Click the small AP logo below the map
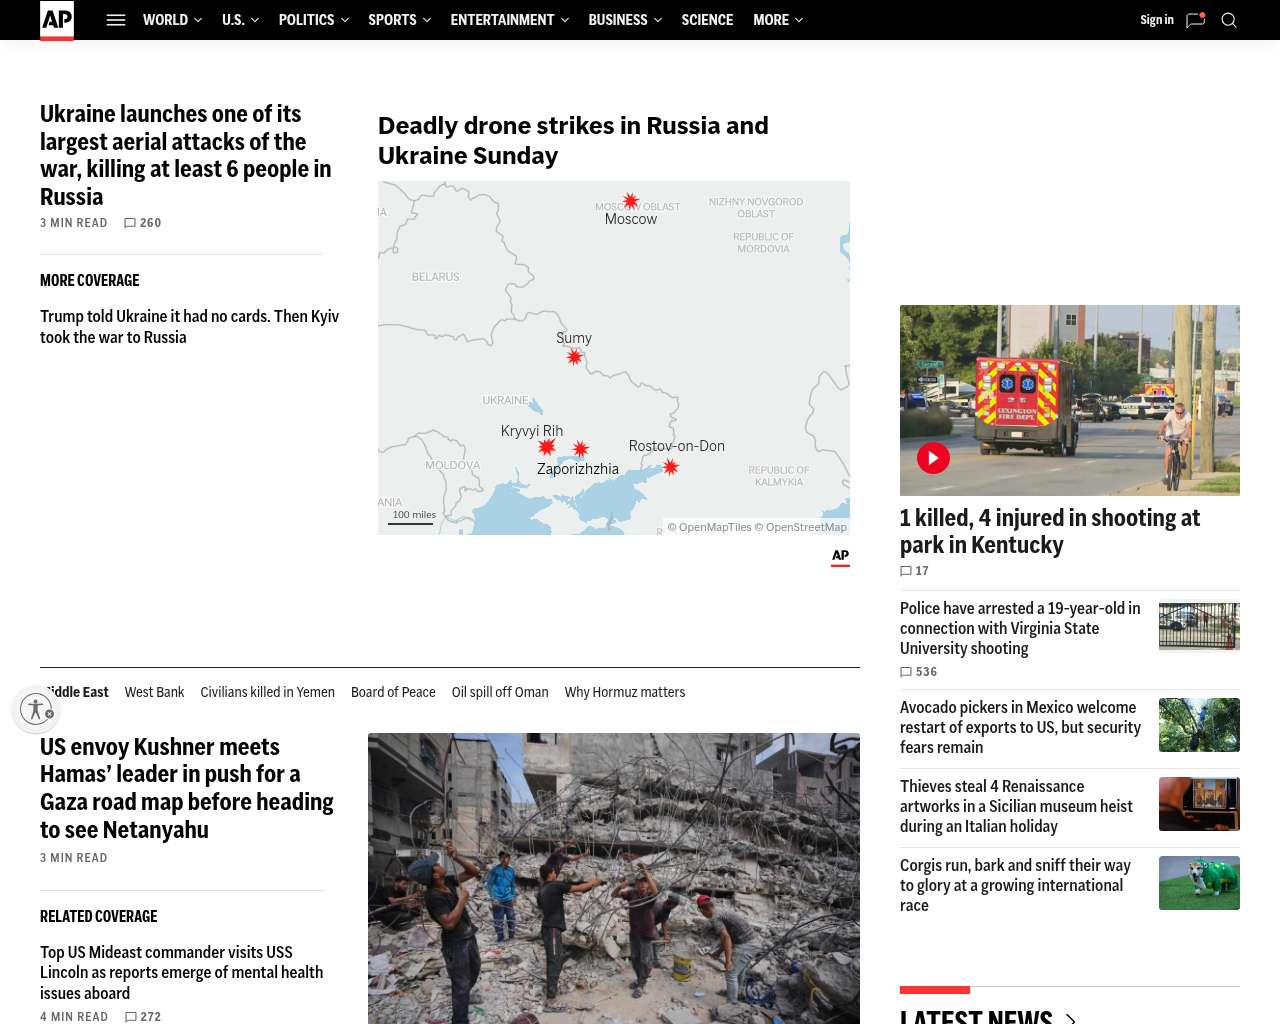 point(840,557)
